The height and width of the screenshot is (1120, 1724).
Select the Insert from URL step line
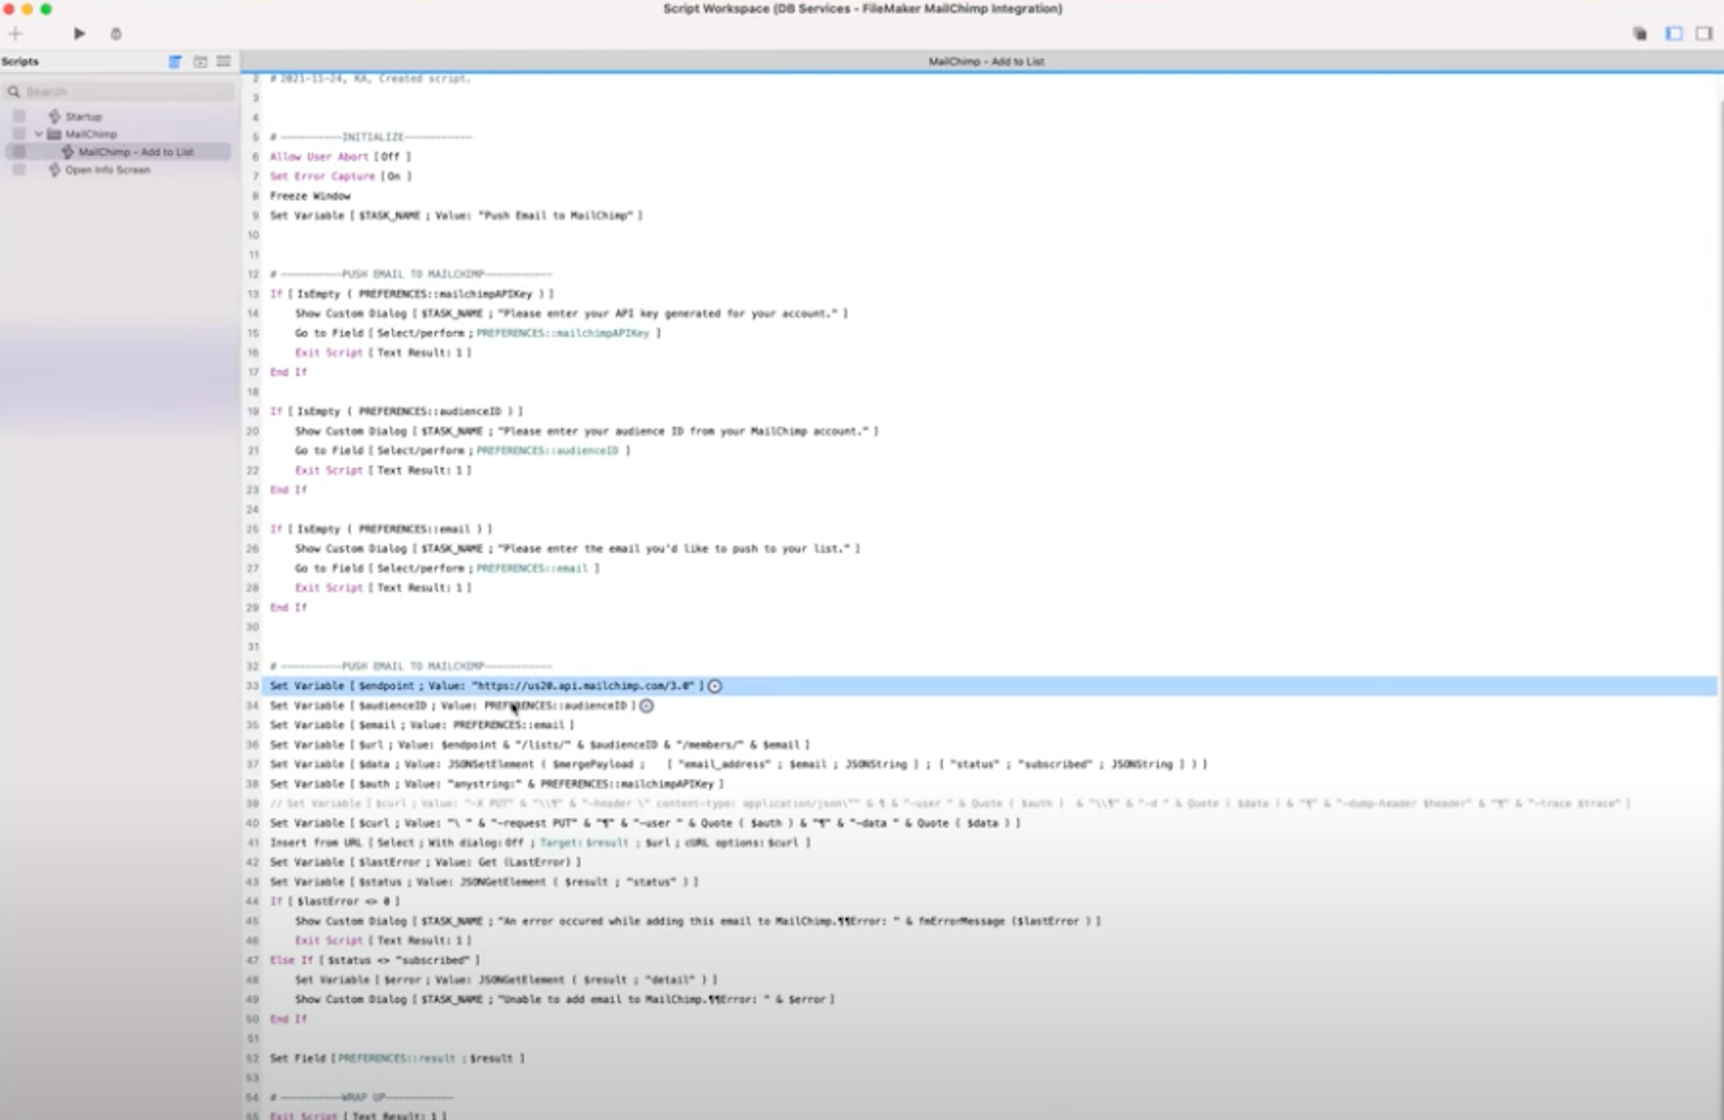[540, 843]
